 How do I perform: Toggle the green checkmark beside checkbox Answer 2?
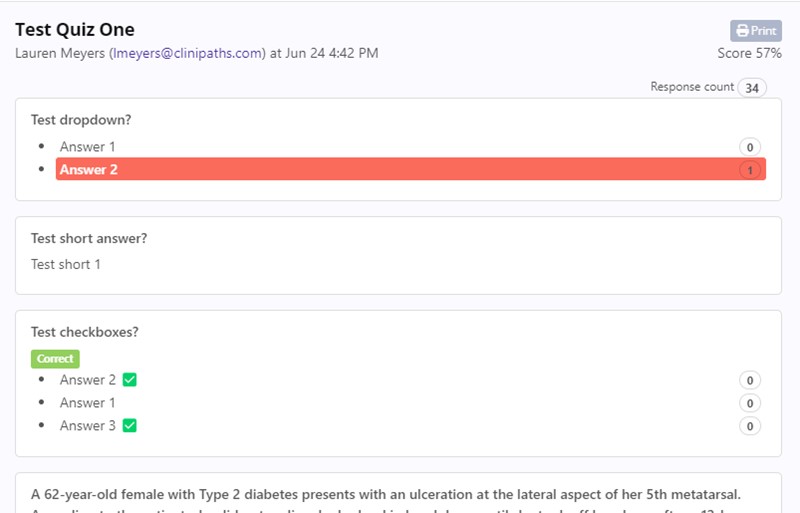pyautogui.click(x=130, y=380)
